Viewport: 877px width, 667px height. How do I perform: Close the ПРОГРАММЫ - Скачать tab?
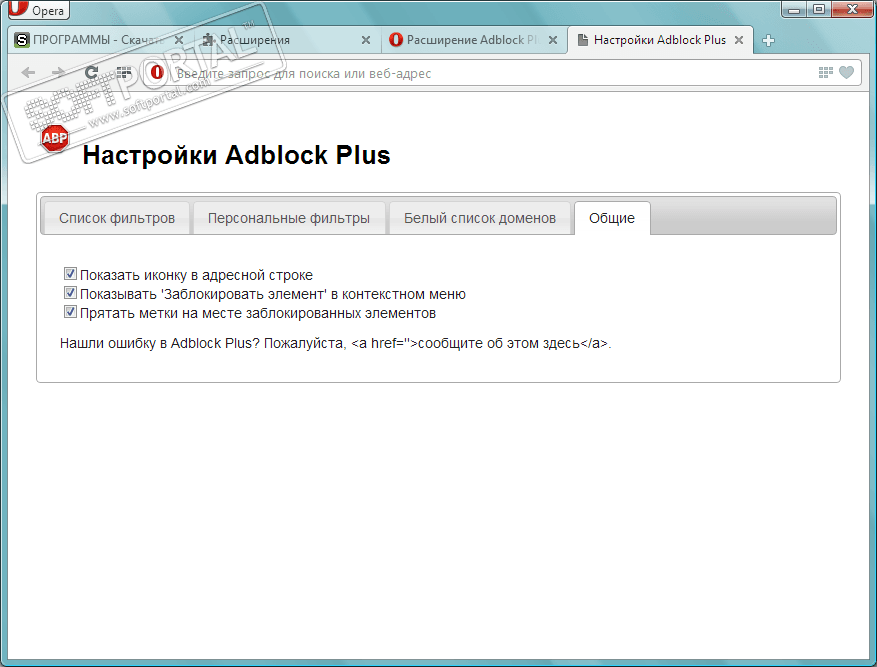179,40
